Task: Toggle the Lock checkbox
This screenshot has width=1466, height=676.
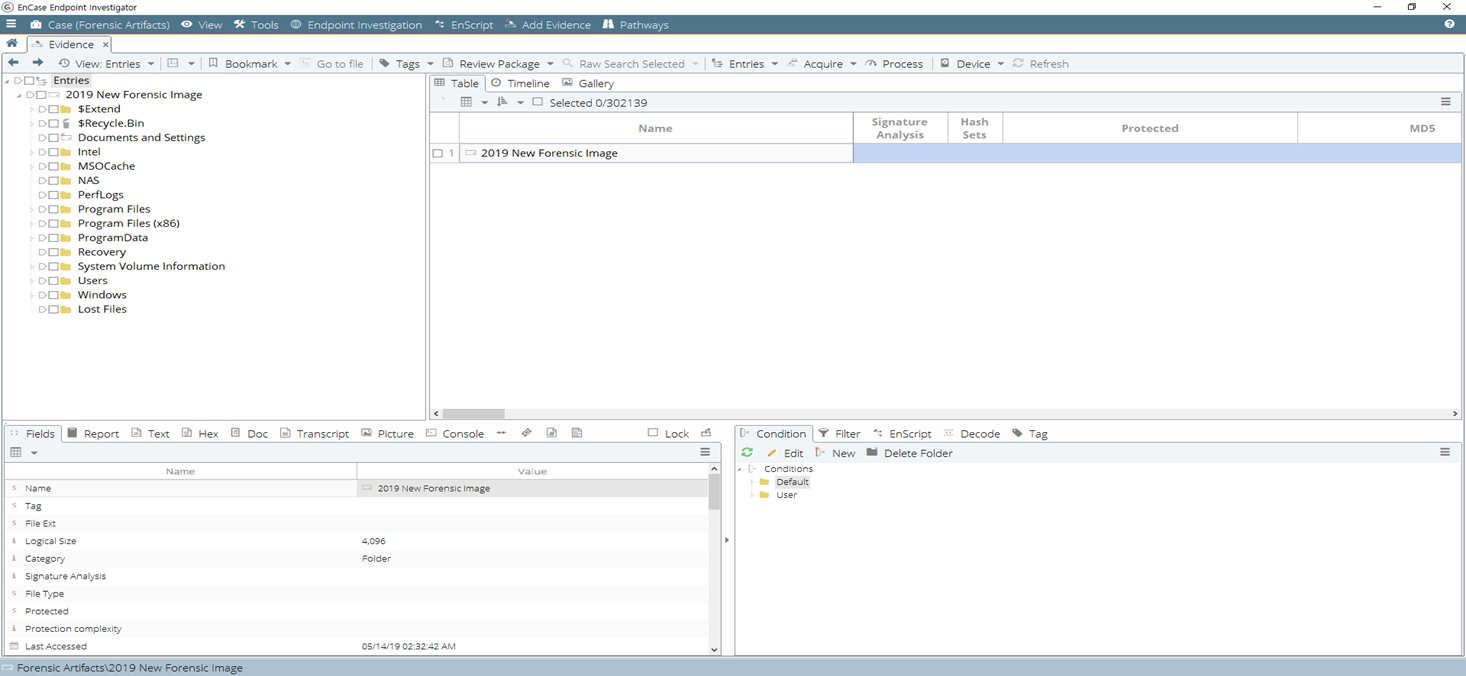Action: pyautogui.click(x=653, y=433)
